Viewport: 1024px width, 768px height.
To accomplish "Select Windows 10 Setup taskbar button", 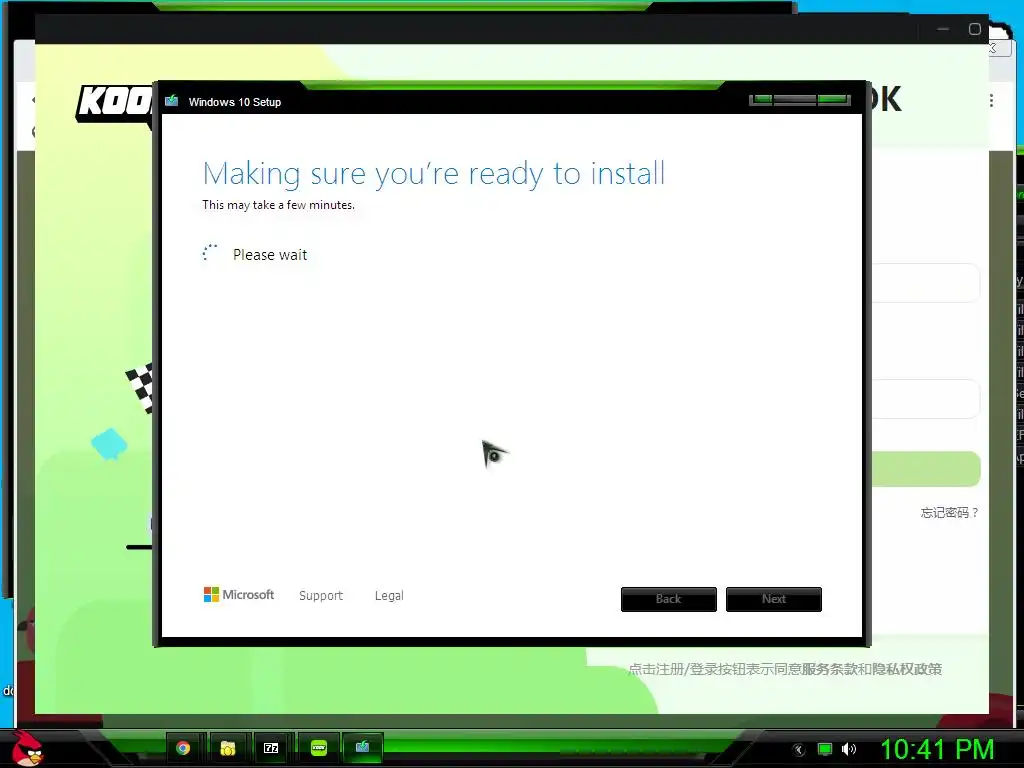I will [x=362, y=747].
